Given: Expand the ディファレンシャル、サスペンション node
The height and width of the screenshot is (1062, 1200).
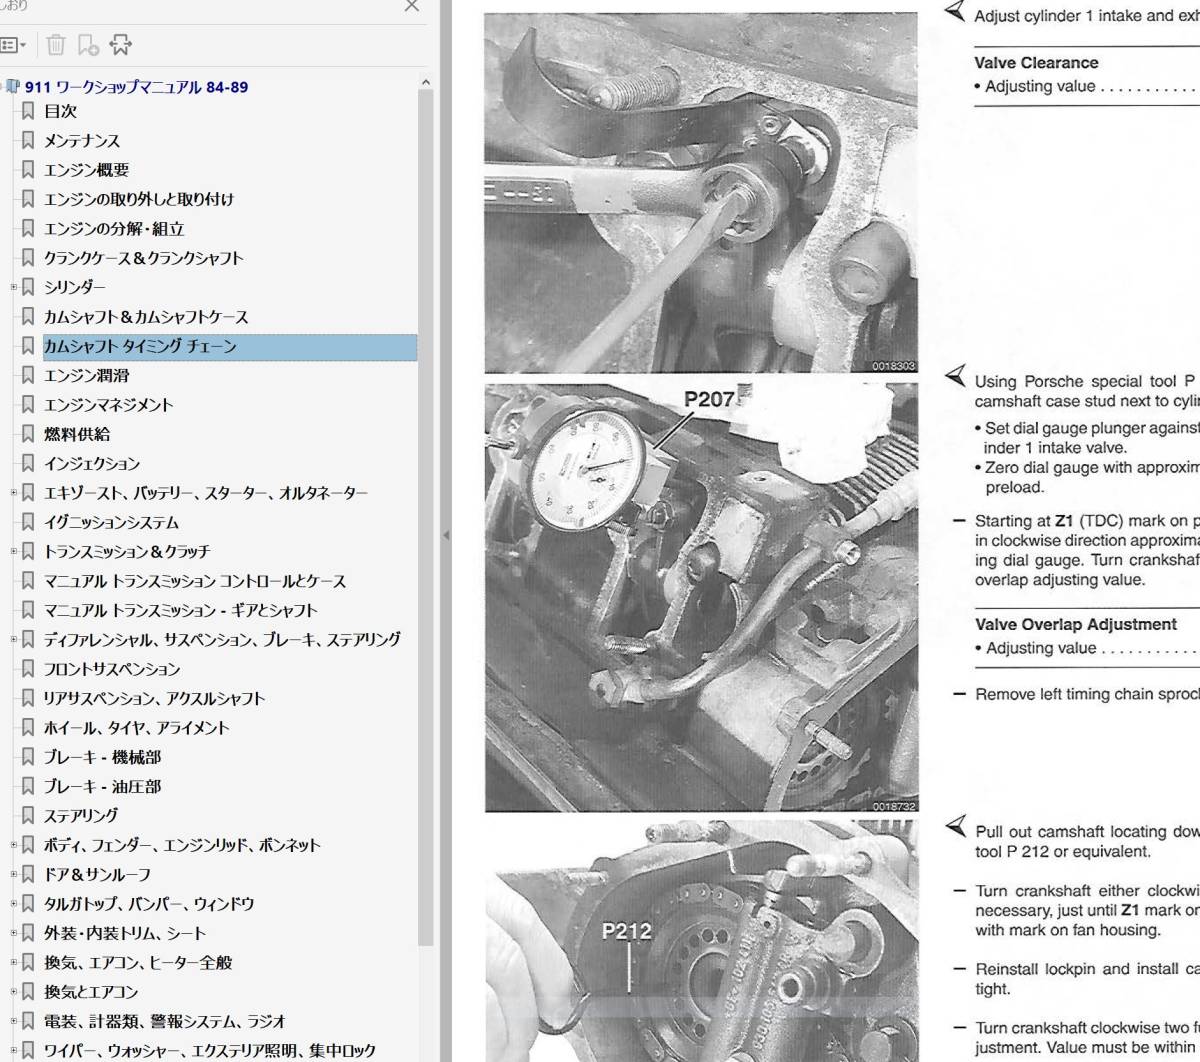Looking at the screenshot, I should click(x=14, y=639).
